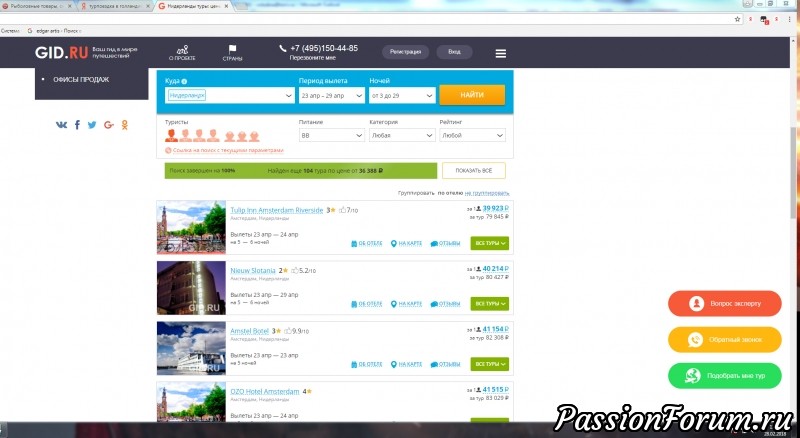The image size is (800, 438).
Task: Switch grouping to не группировать
Action: (x=484, y=191)
